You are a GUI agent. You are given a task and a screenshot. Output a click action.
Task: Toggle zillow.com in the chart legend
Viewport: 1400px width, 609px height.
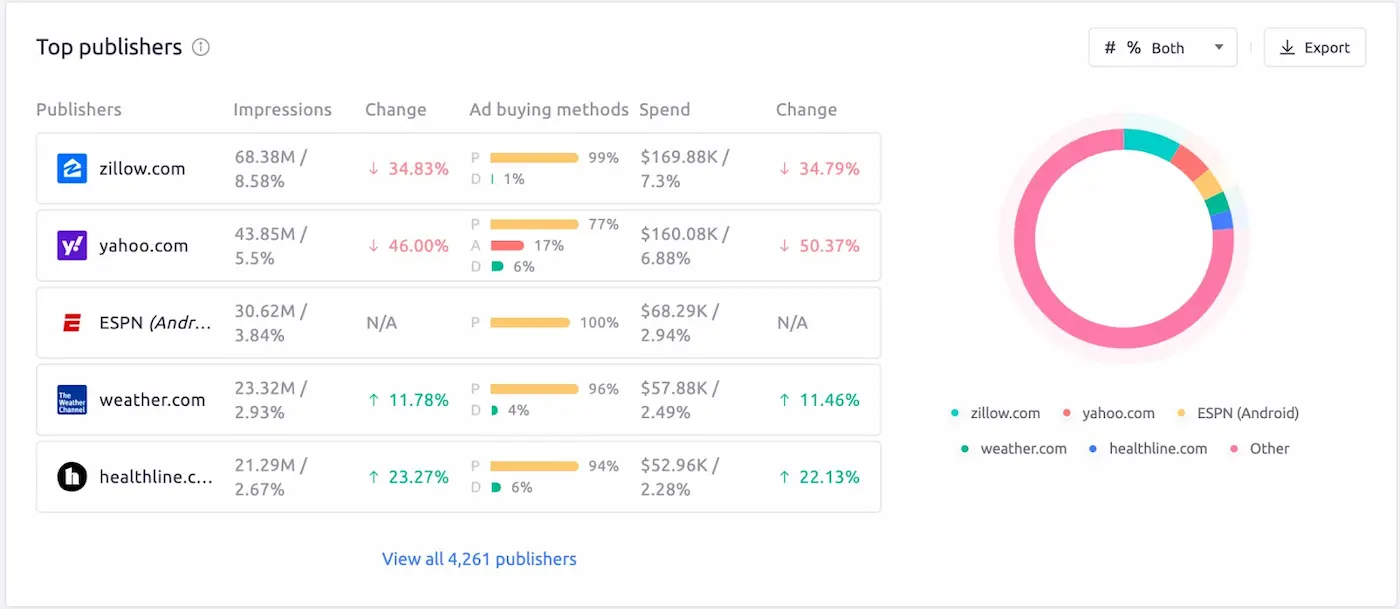1005,412
